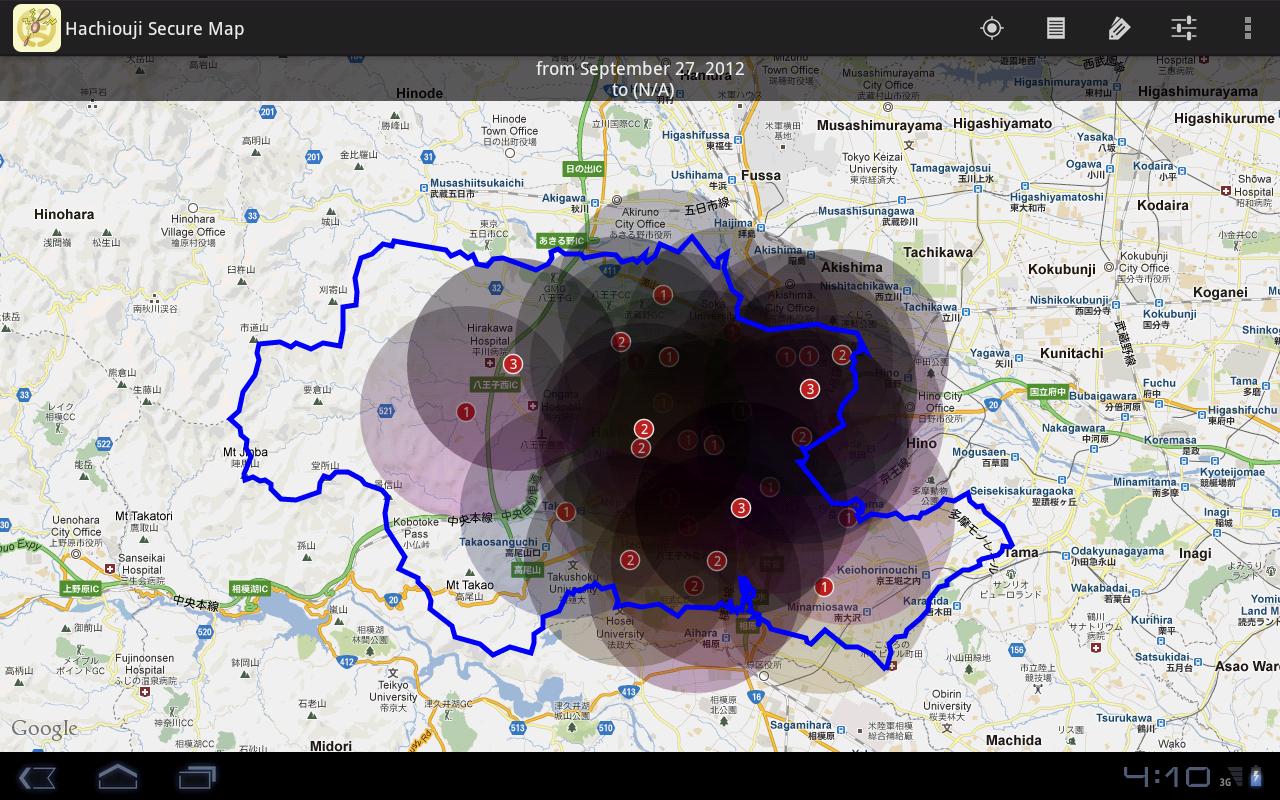Tap the 'Higashikurume' map label
Screen dimensions: 1280x800
1224,118
